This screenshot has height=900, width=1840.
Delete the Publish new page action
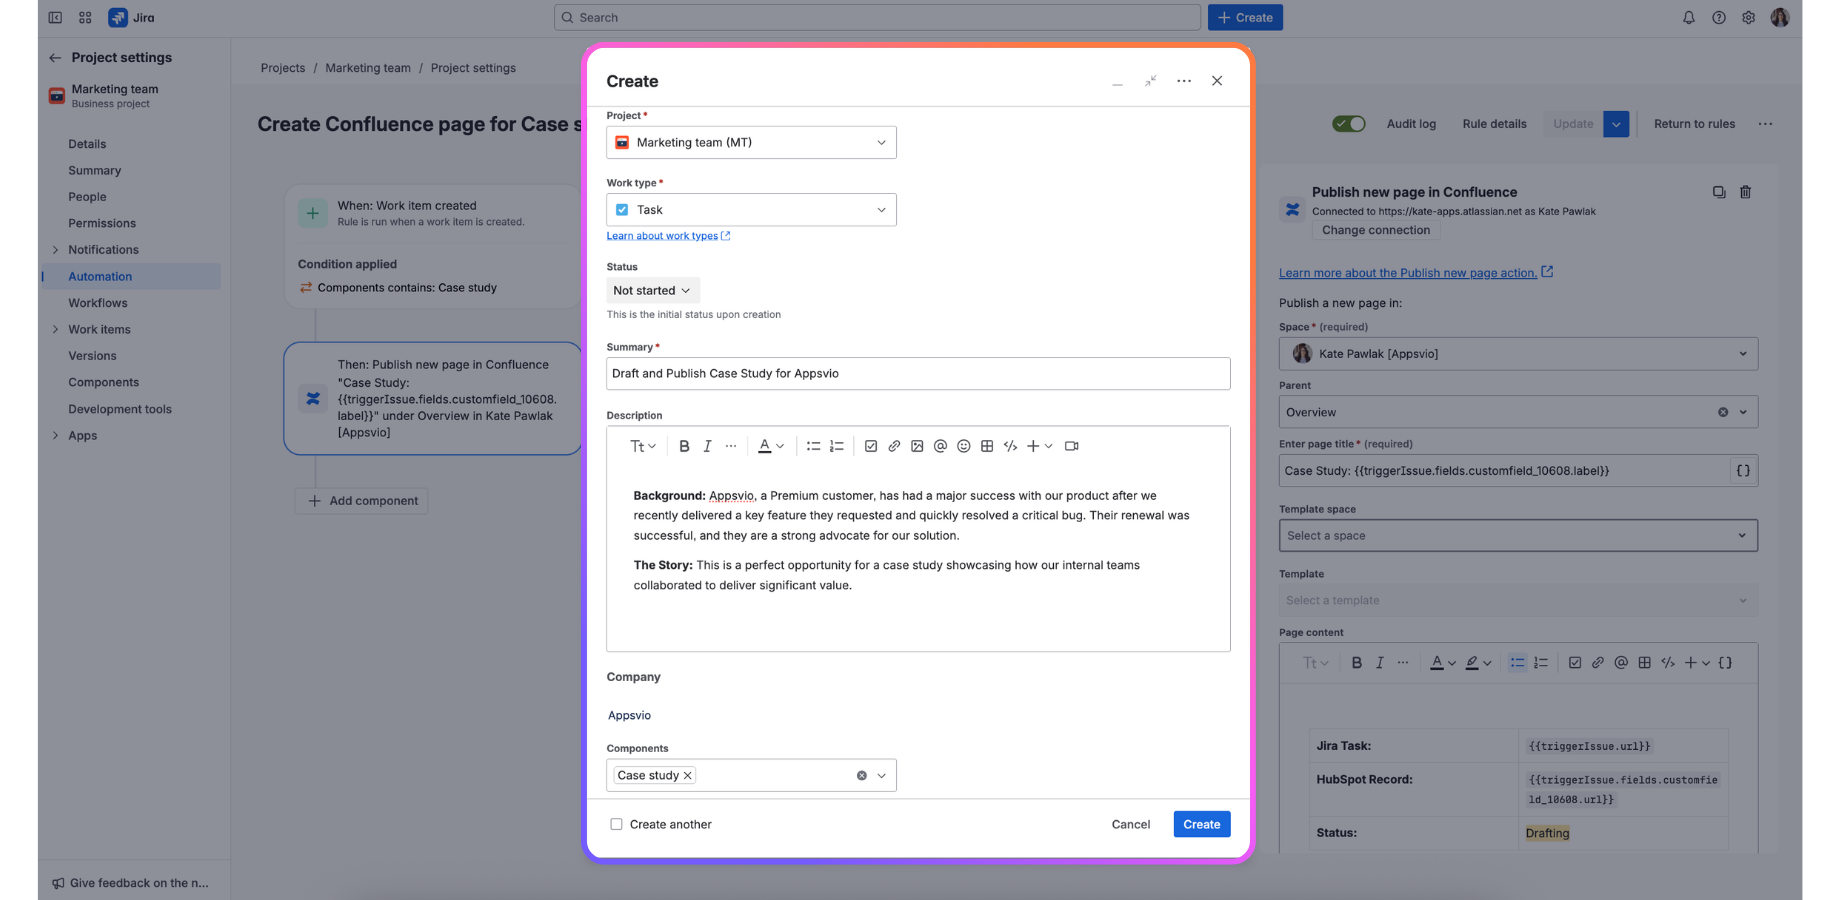[1745, 192]
